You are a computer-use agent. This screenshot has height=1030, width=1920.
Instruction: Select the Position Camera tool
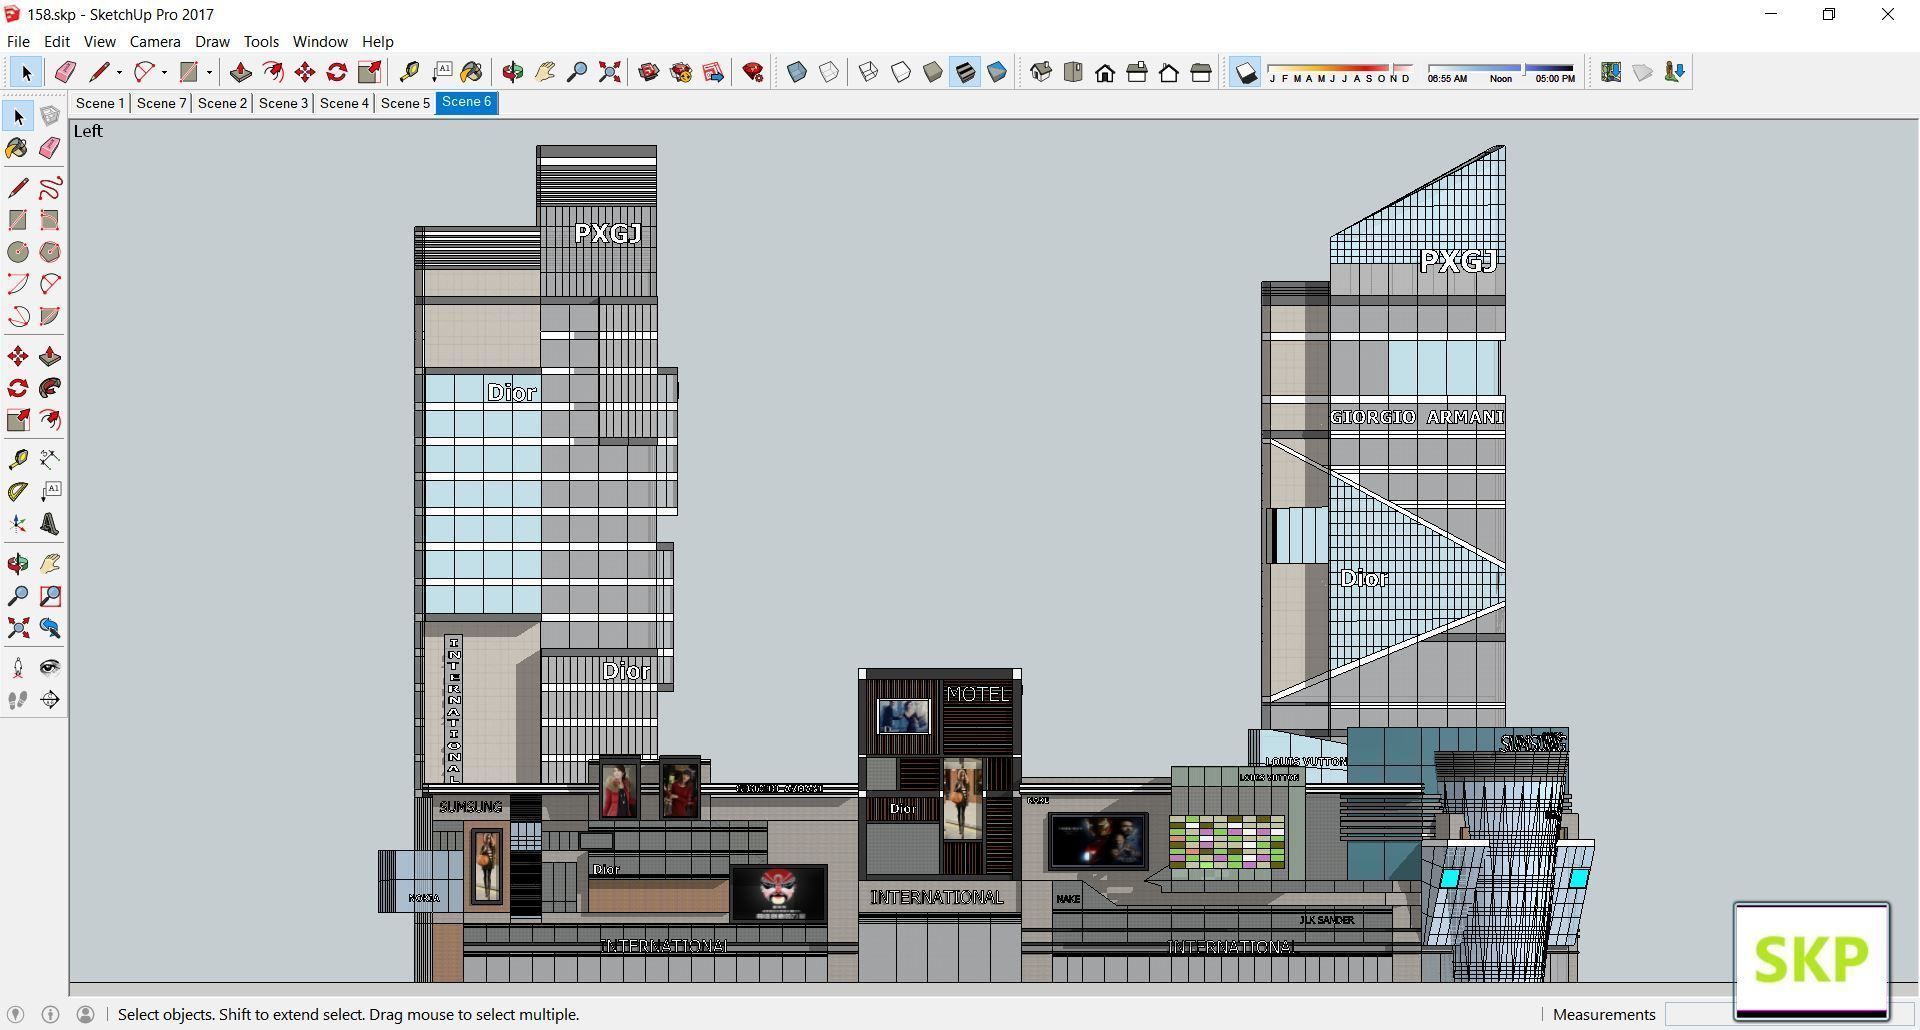18,668
